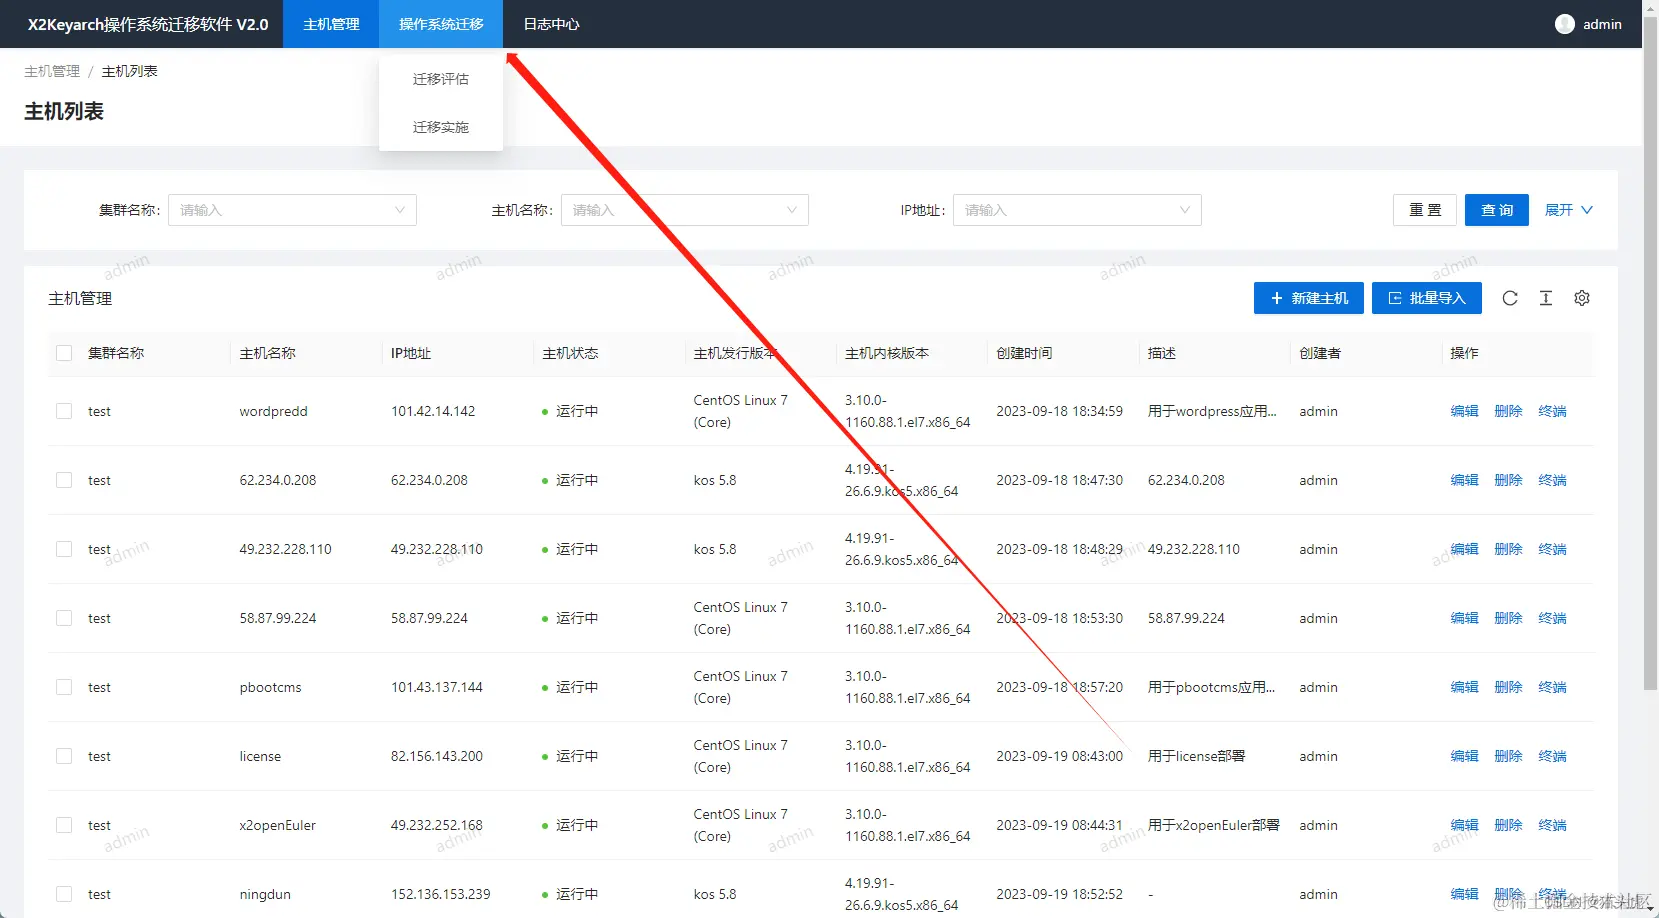Click the admin avatar icon
This screenshot has width=1659, height=918.
coord(1565,24)
